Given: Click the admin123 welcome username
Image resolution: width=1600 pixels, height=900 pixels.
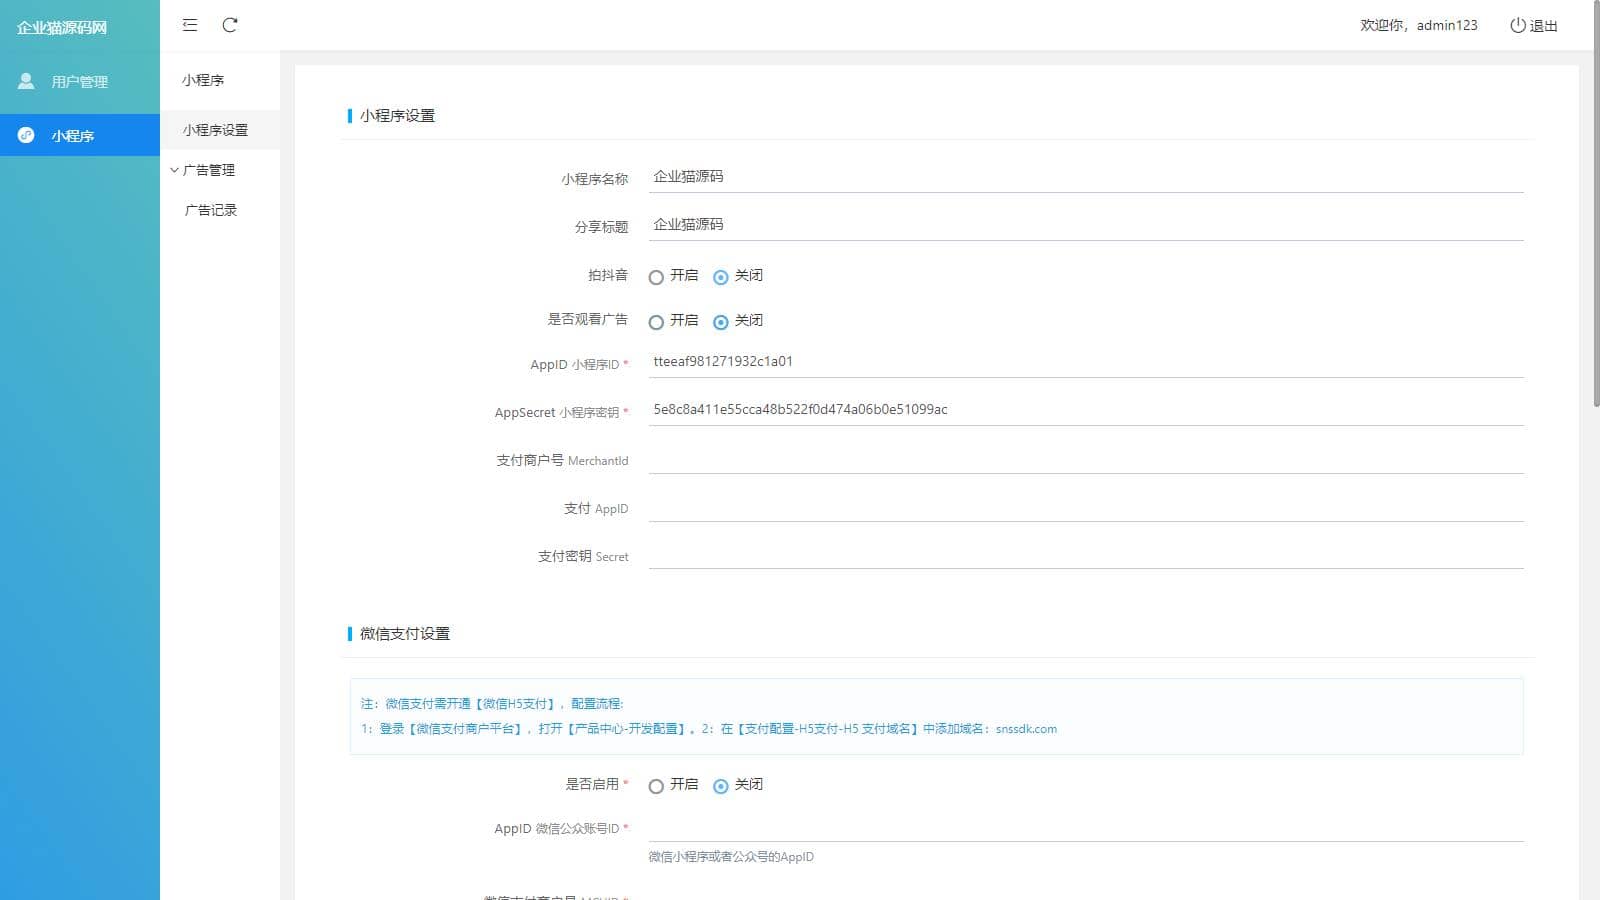Looking at the screenshot, I should coord(1446,25).
